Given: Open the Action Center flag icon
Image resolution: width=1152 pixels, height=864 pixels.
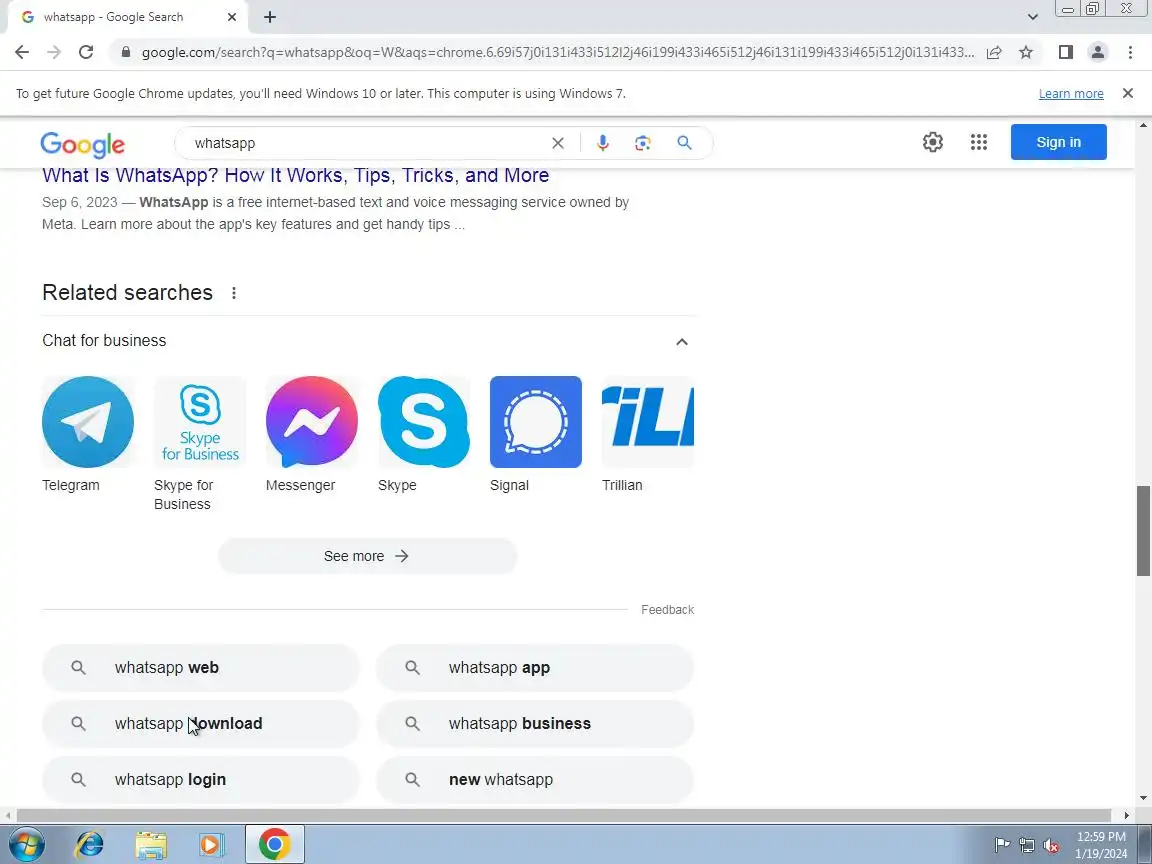Looking at the screenshot, I should (x=1002, y=846).
